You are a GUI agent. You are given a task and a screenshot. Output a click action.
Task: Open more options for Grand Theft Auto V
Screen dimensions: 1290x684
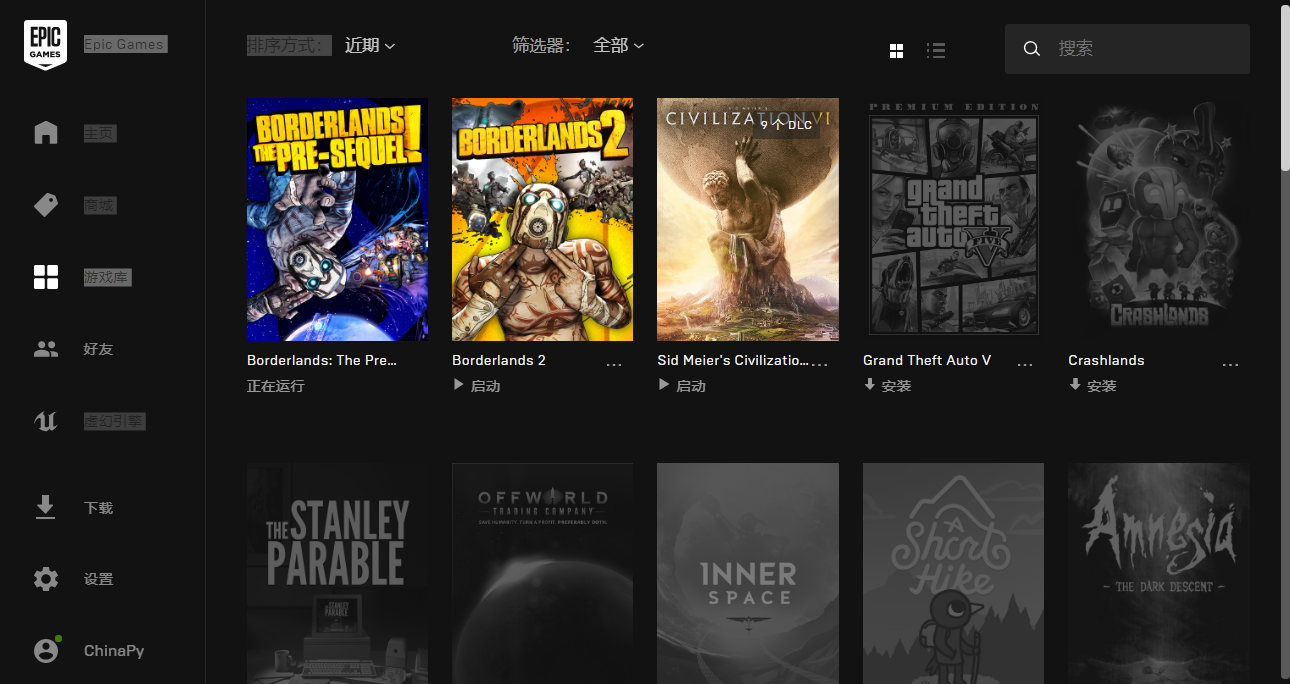click(x=1025, y=365)
